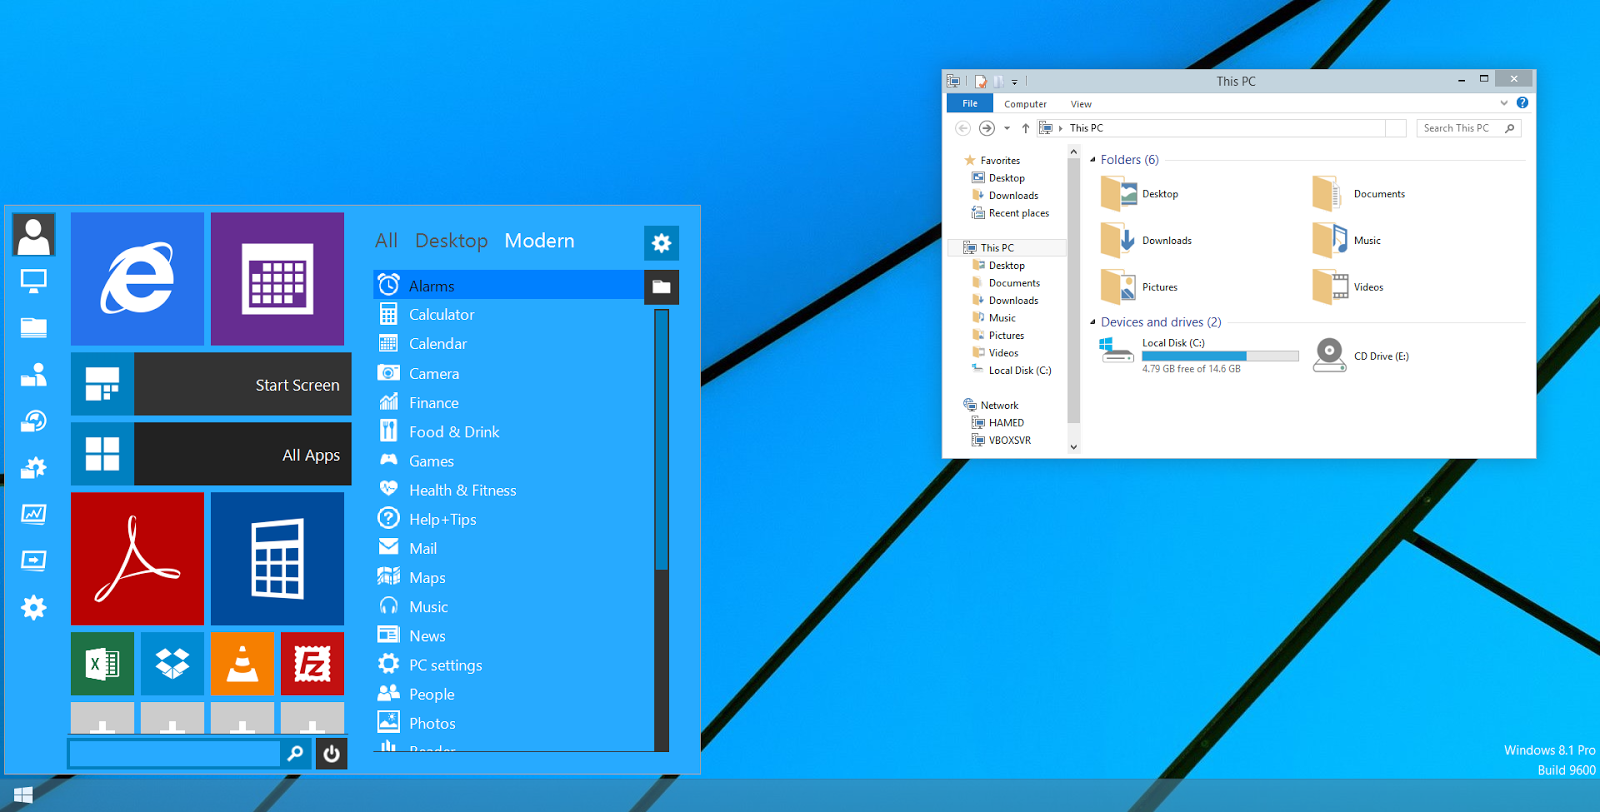Click the This PC breadcrumb arrow in the address bar
Screen dimensions: 1600x812
tap(1060, 128)
